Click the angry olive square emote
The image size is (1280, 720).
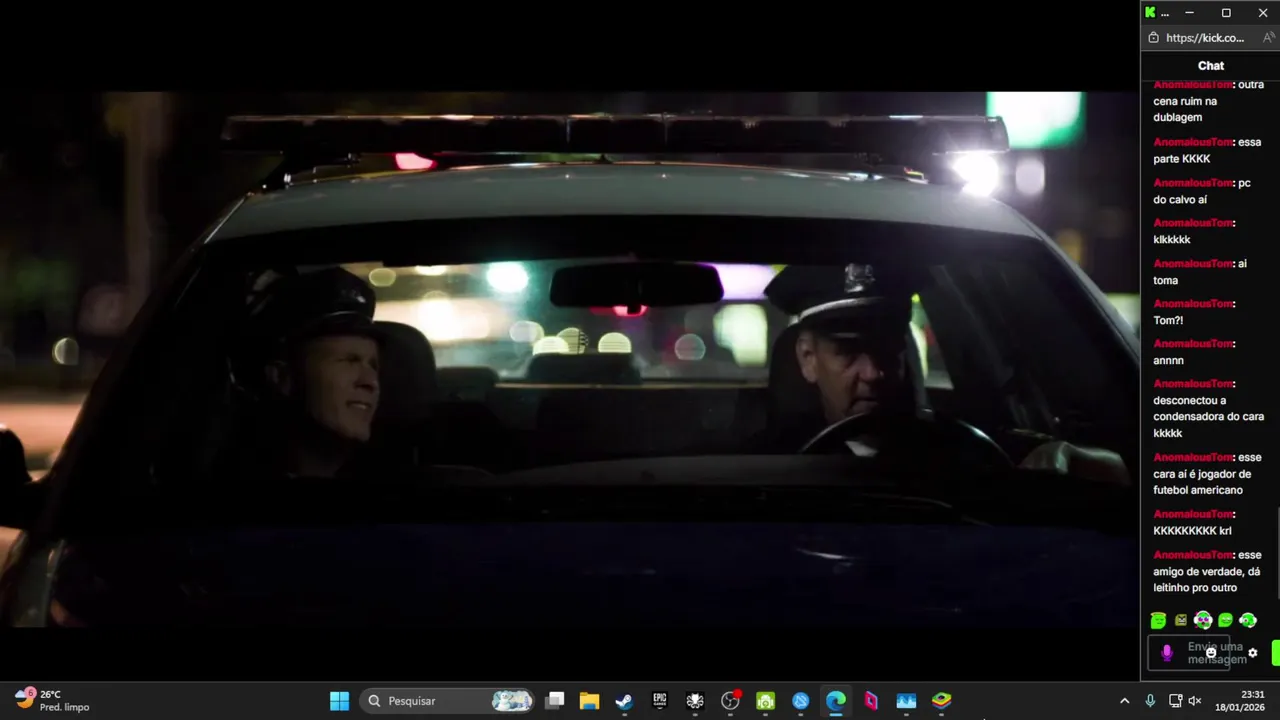(1181, 620)
